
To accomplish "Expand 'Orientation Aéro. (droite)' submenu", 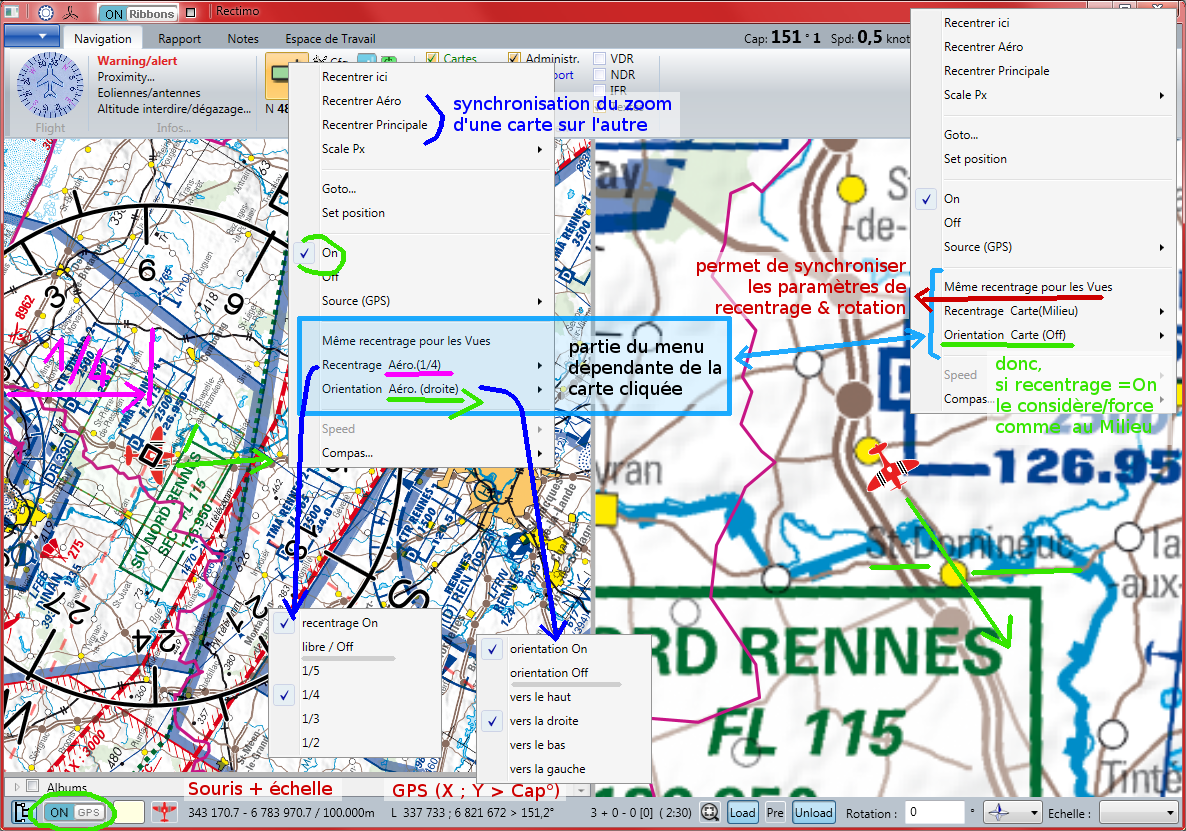I will 422,389.
